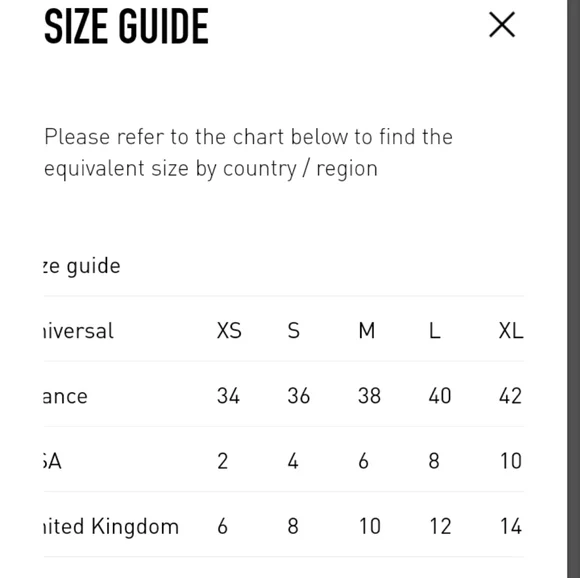Select the S universal size header
This screenshot has width=580, height=578.
(294, 330)
